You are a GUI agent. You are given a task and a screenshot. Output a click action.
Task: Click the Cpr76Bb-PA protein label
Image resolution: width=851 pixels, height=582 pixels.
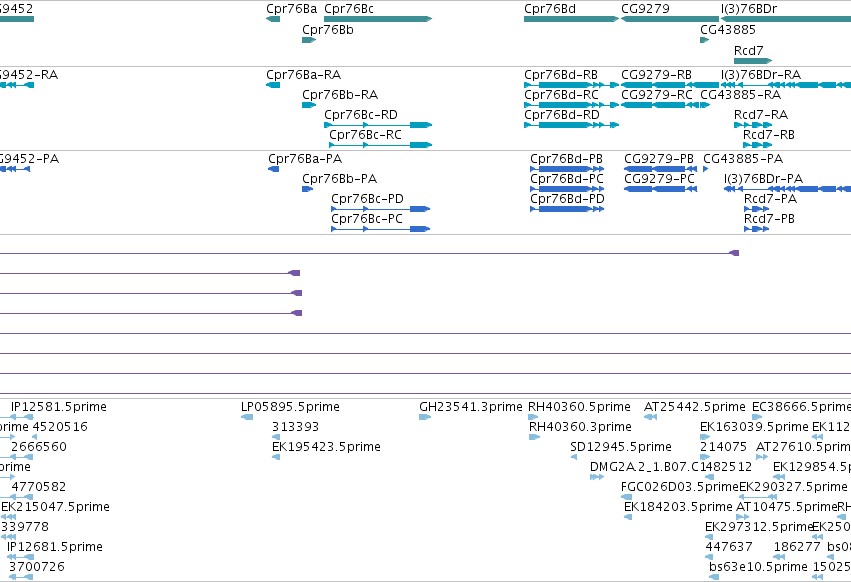[340, 179]
